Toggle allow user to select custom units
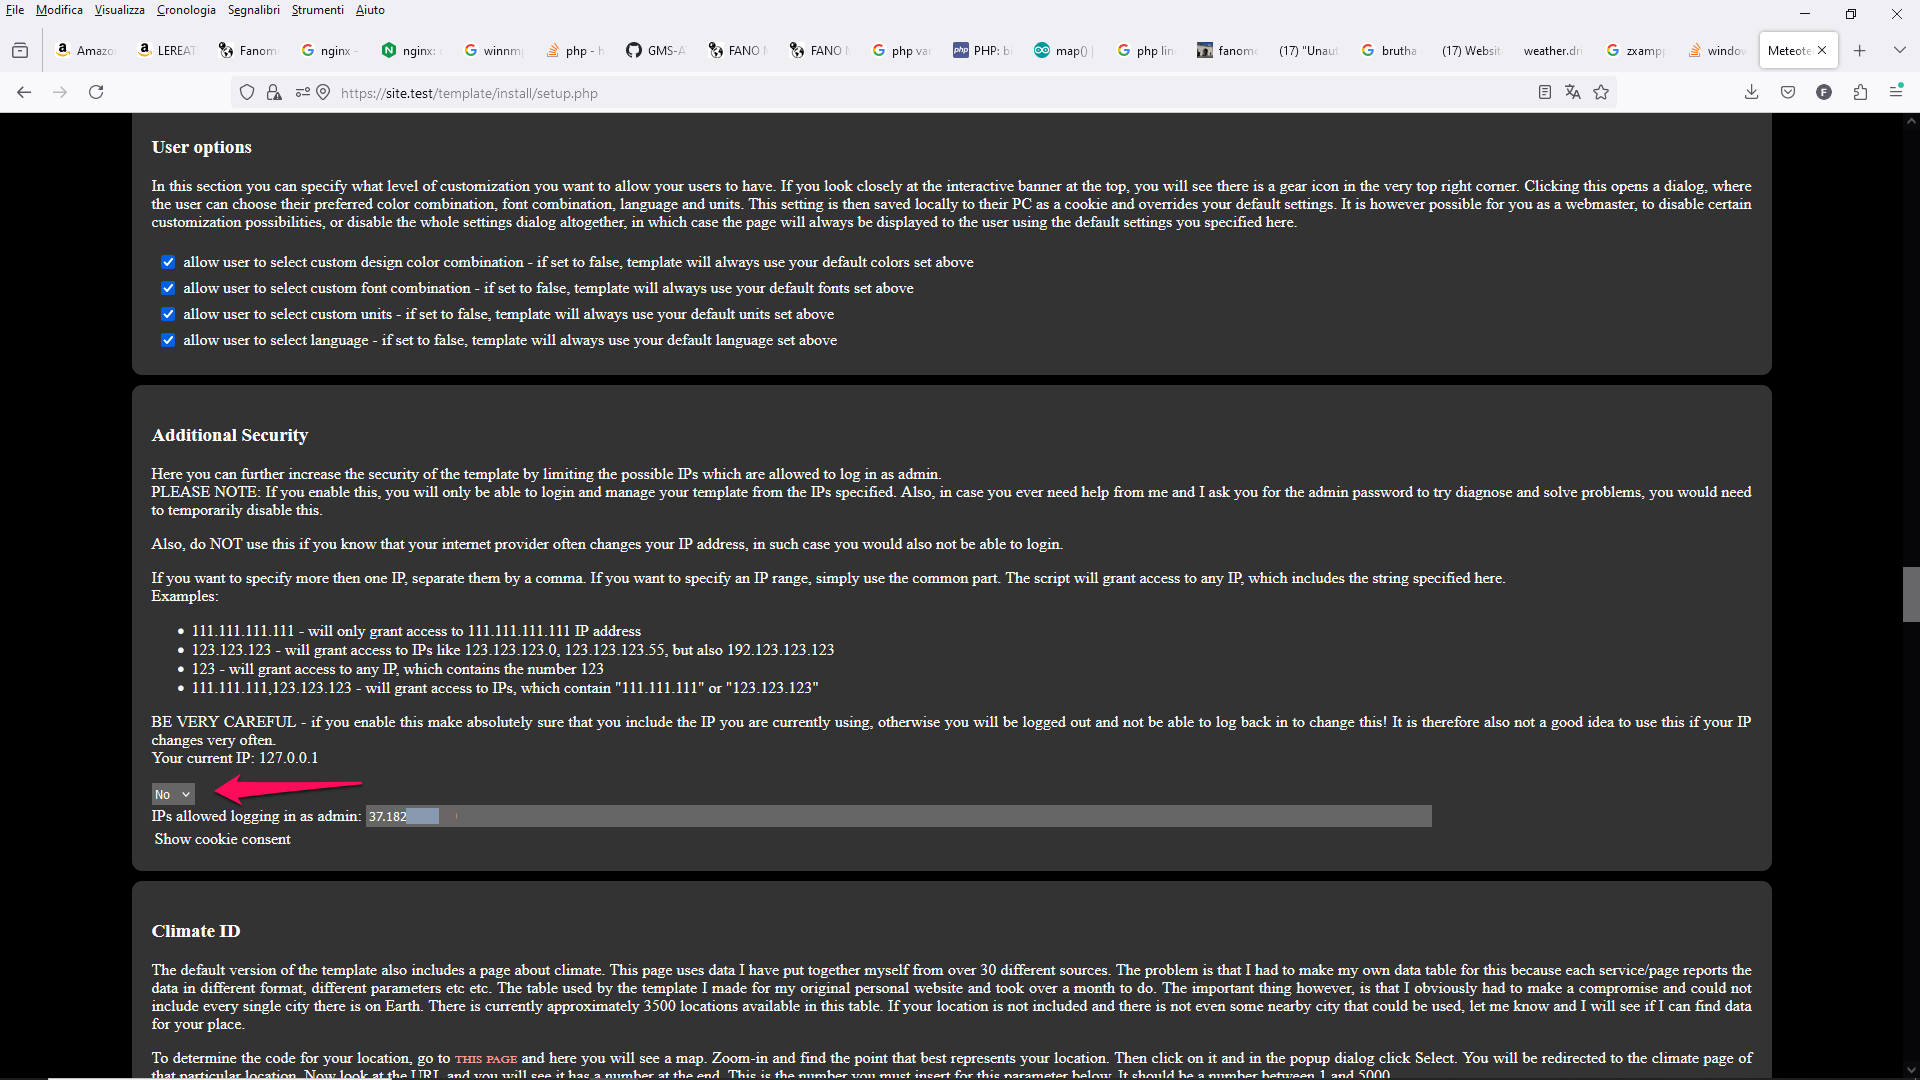The width and height of the screenshot is (1920, 1080). click(168, 314)
